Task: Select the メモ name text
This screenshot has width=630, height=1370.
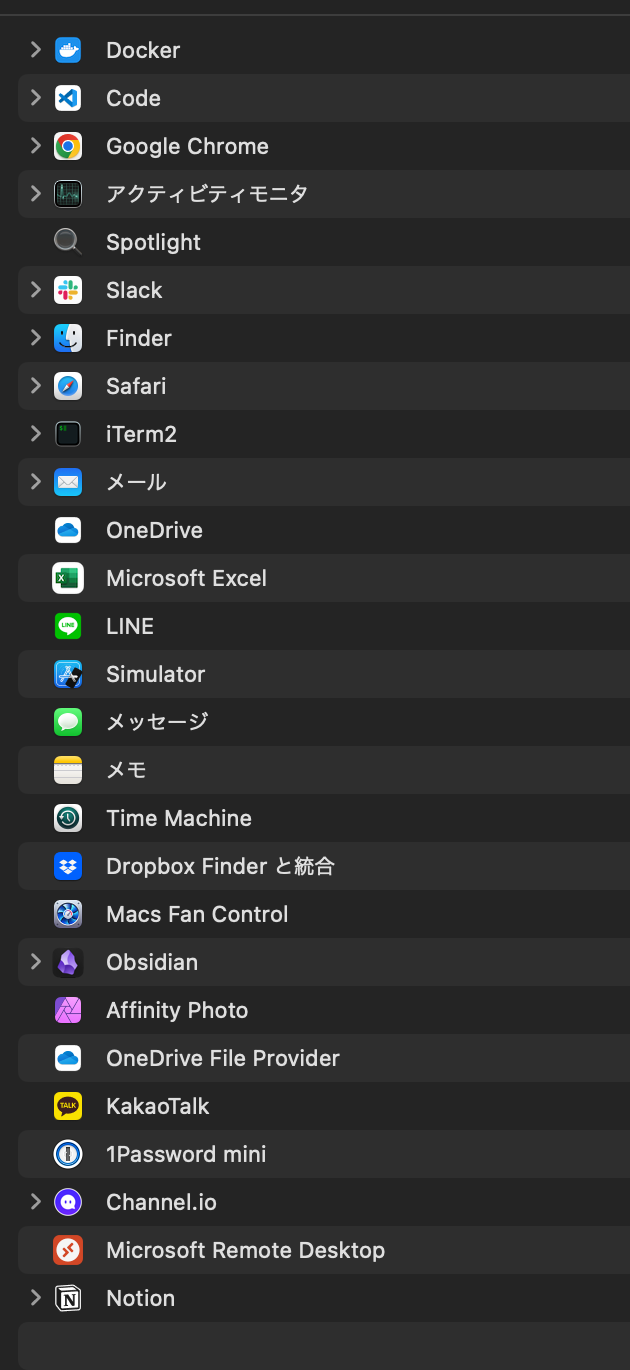Action: [126, 770]
